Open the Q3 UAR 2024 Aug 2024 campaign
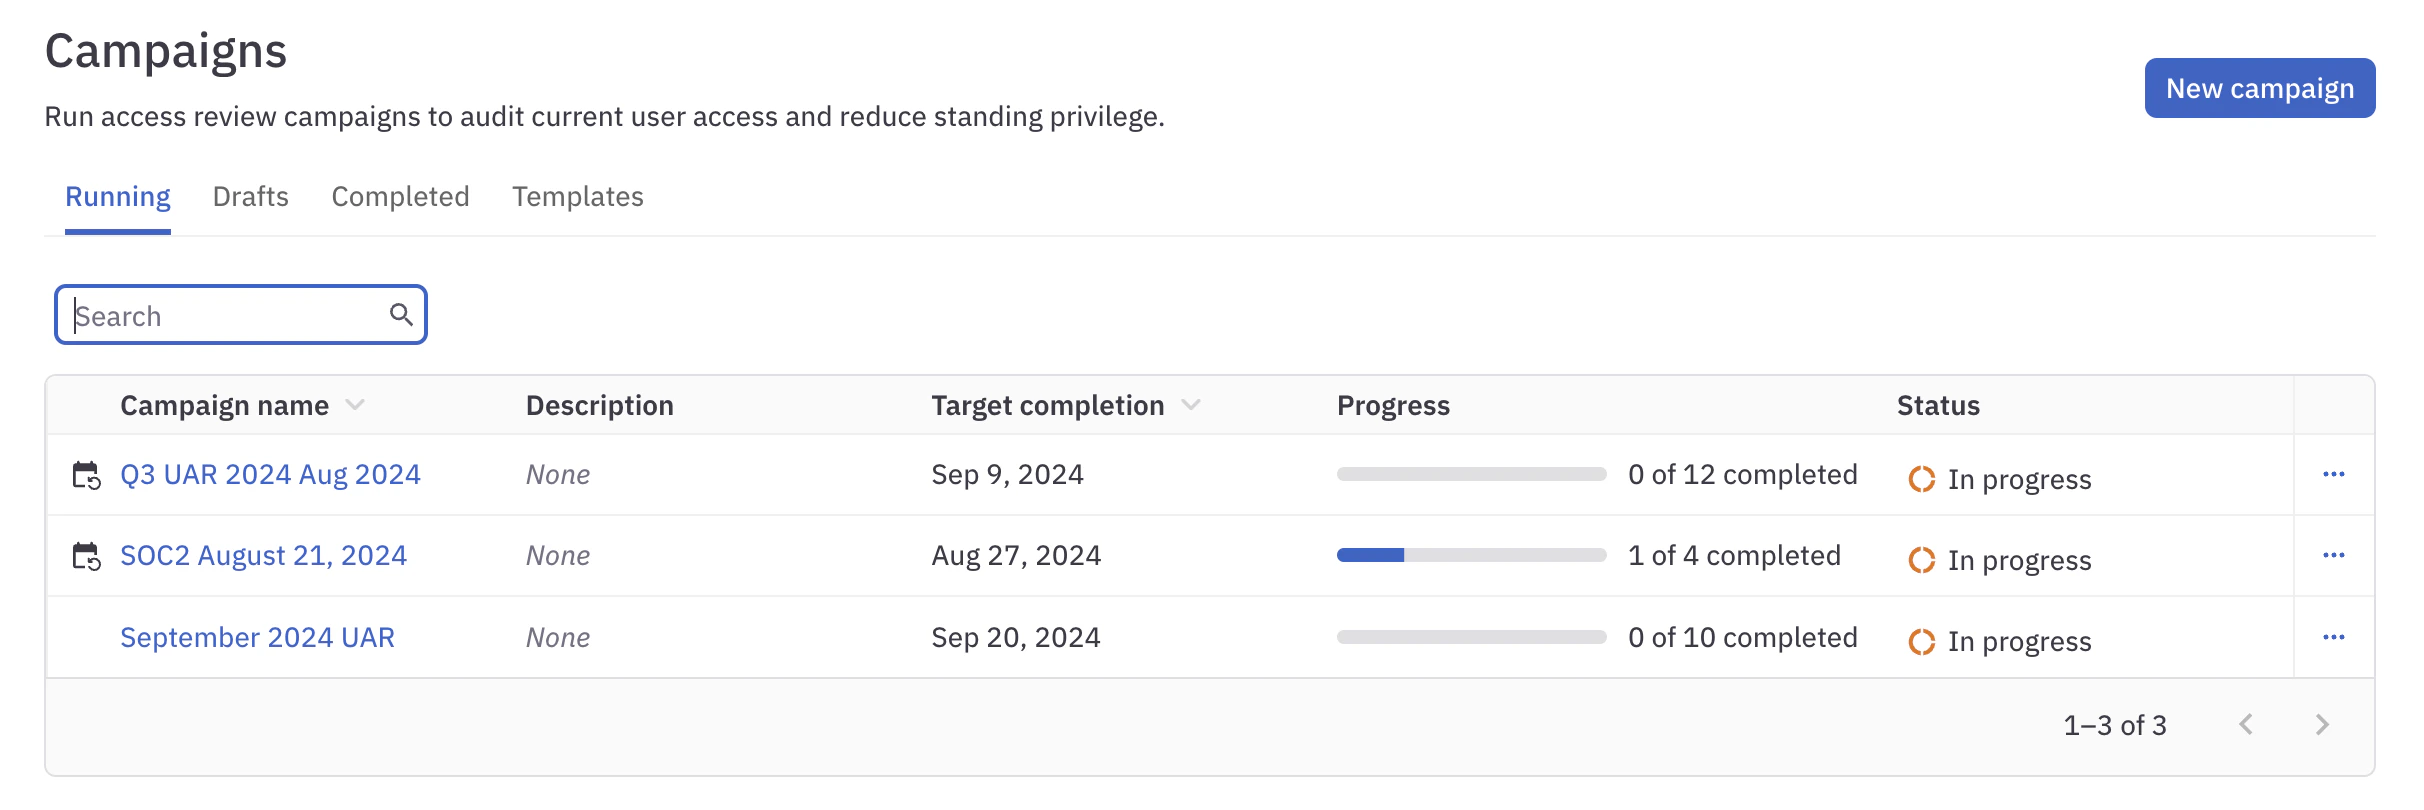The height and width of the screenshot is (810, 2424). click(x=270, y=474)
